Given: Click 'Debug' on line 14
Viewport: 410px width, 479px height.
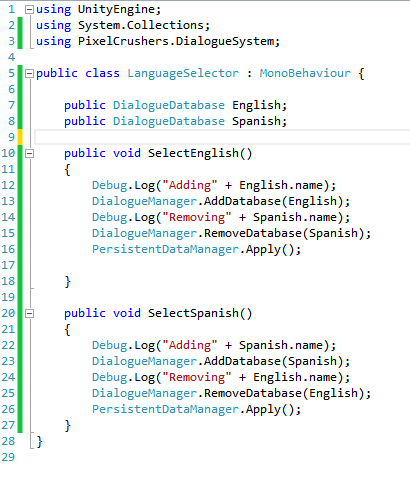Looking at the screenshot, I should (x=110, y=217).
